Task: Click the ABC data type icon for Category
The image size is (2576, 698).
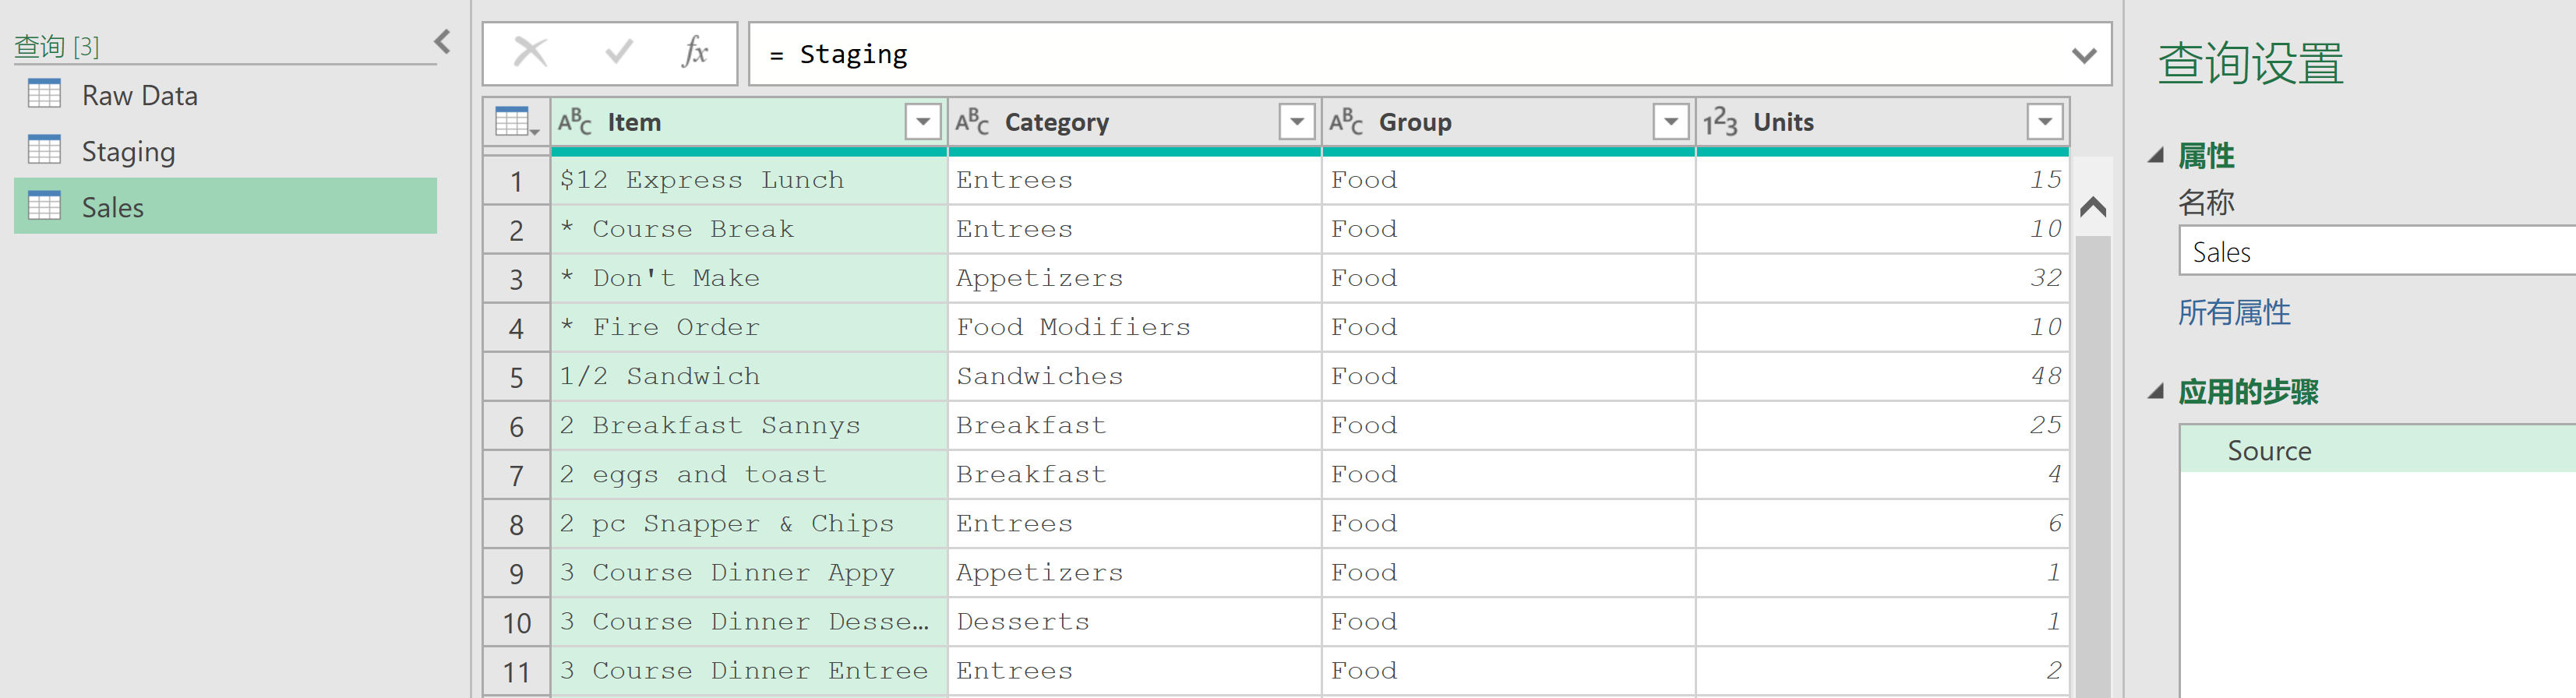Action: pyautogui.click(x=971, y=122)
